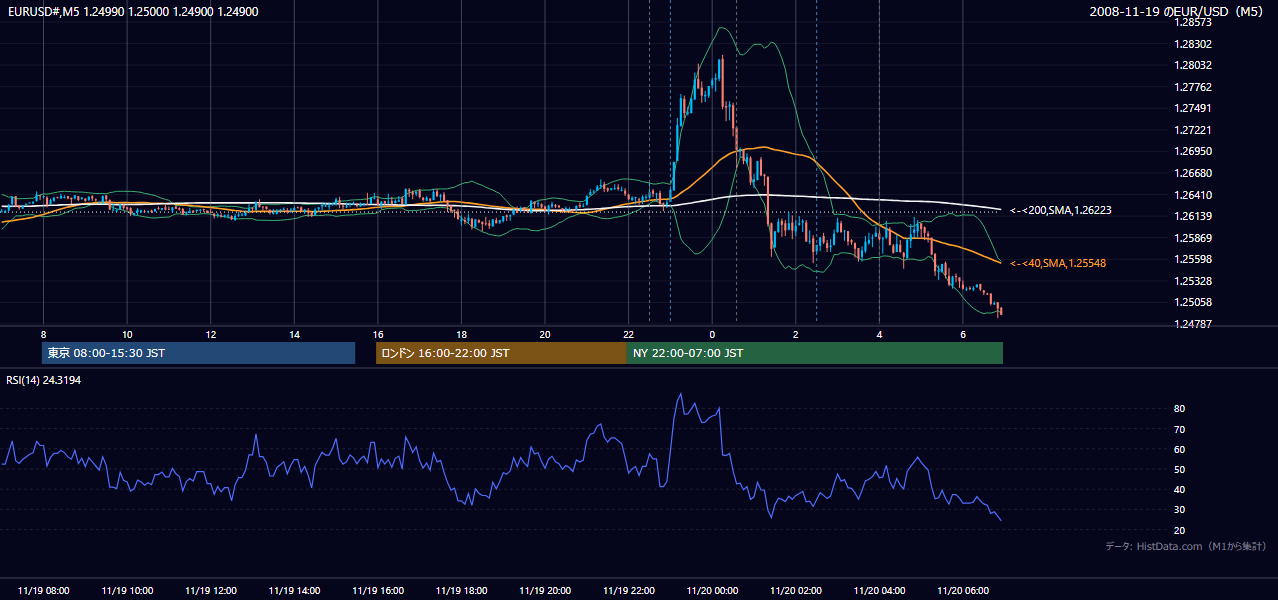The image size is (1278, 600).
Task: Click bottom time label 11/19 20:00
Action: tap(545, 591)
